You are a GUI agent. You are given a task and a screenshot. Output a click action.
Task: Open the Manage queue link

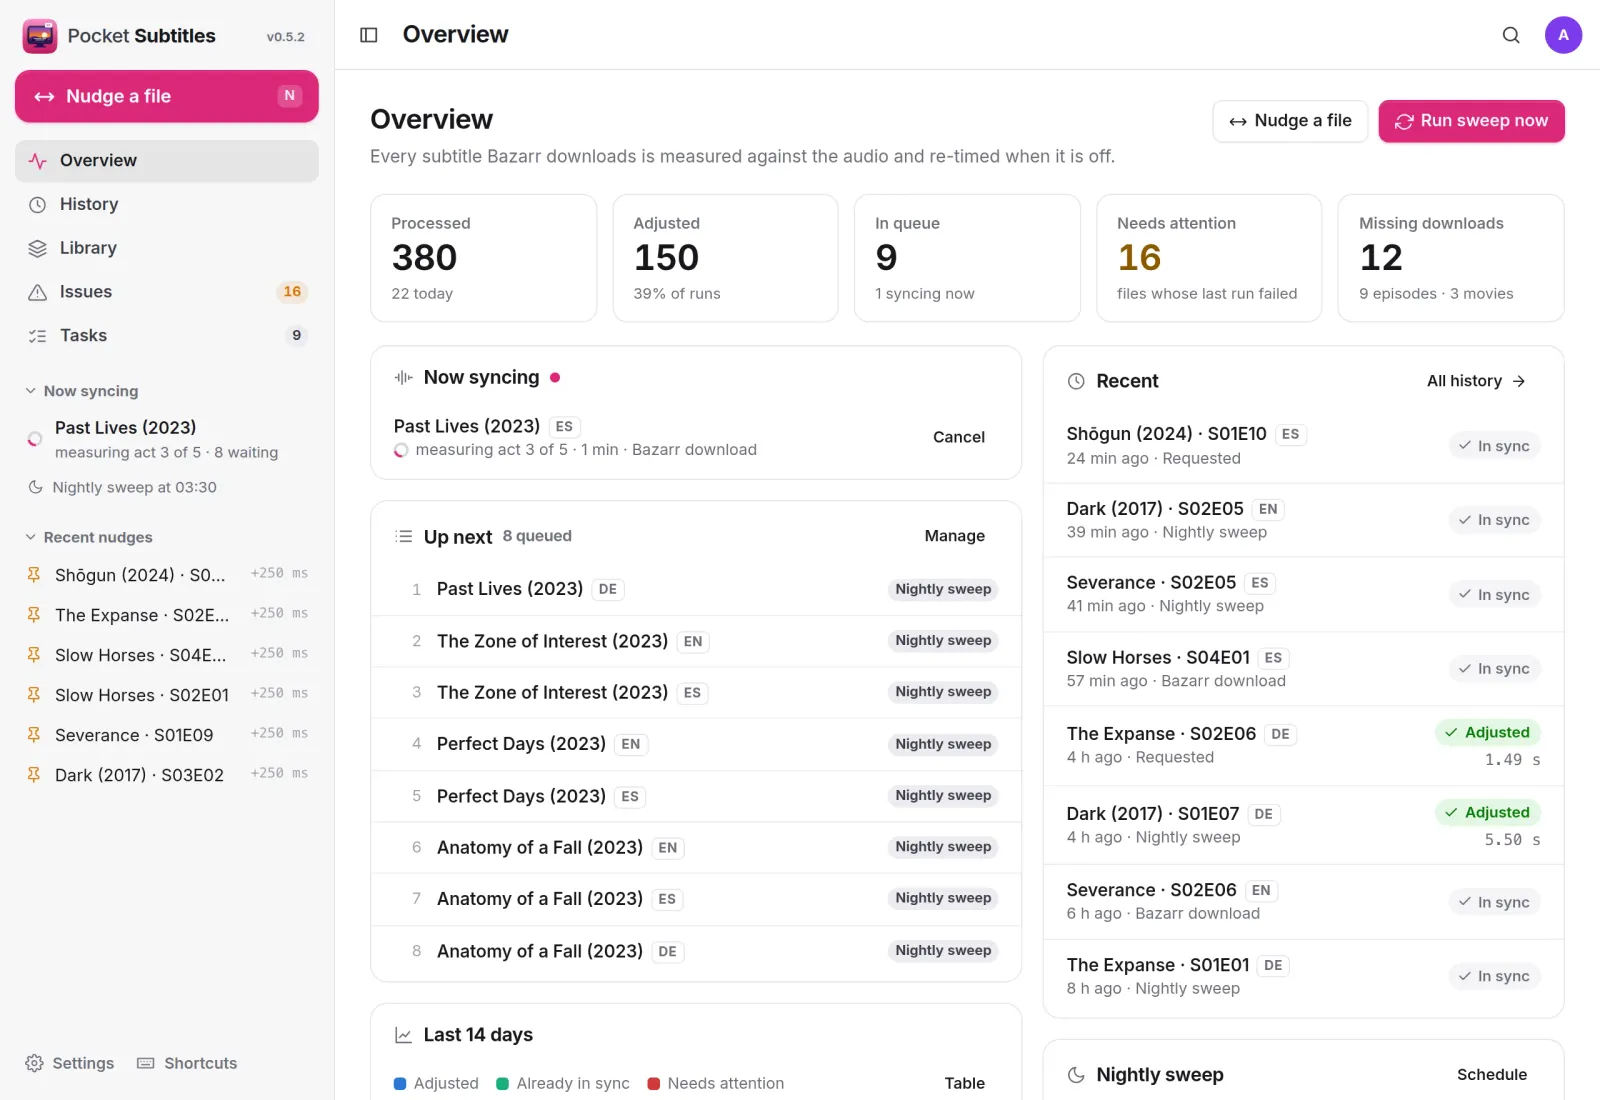954,536
